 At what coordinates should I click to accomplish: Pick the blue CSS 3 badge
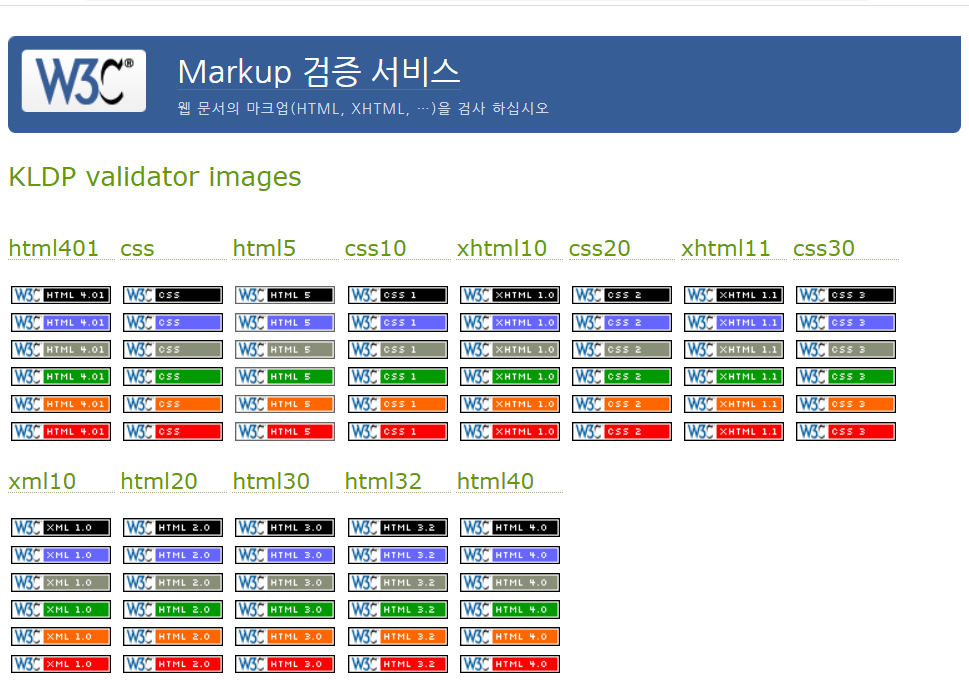coord(846,323)
